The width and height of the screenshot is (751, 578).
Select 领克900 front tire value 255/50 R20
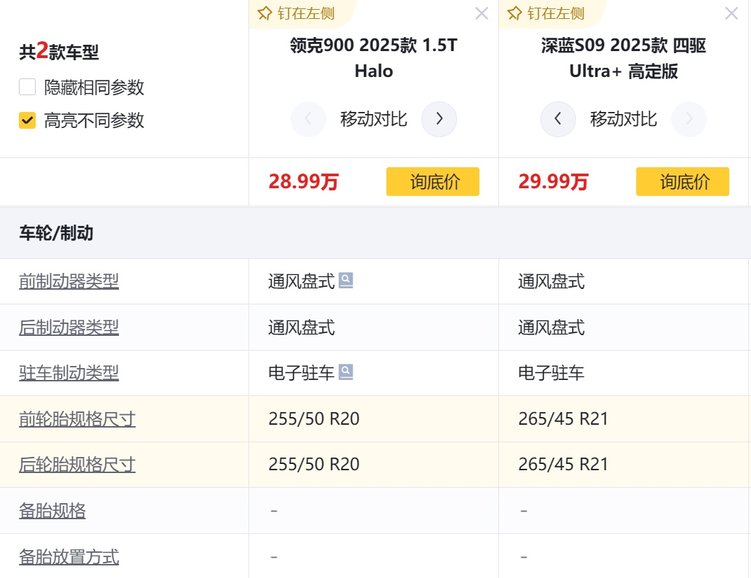coord(314,419)
